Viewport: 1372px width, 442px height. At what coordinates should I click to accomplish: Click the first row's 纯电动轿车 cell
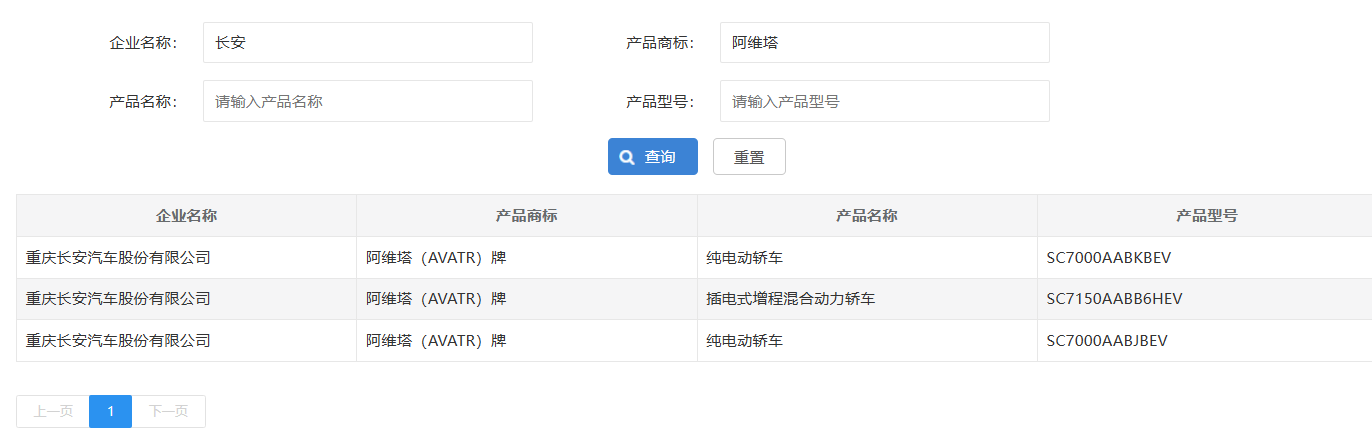pyautogui.click(x=744, y=258)
